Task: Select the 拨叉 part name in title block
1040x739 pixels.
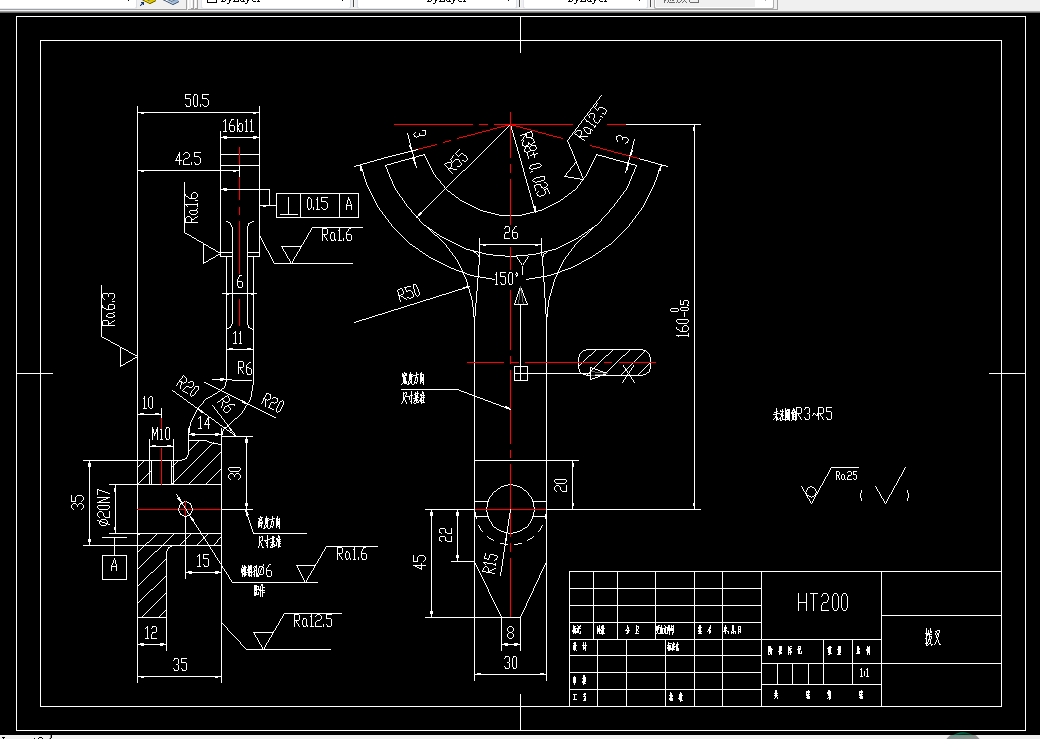Action: tap(933, 638)
